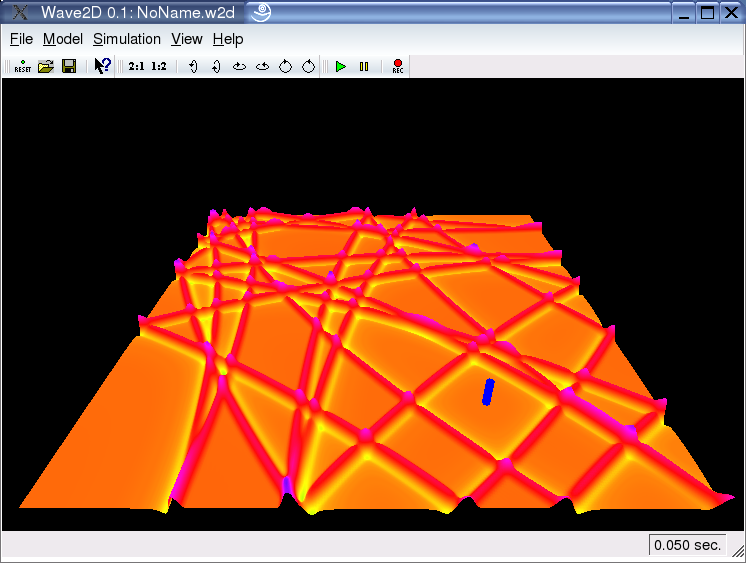
Task: Start the simulation with the green Play button
Action: 341,67
